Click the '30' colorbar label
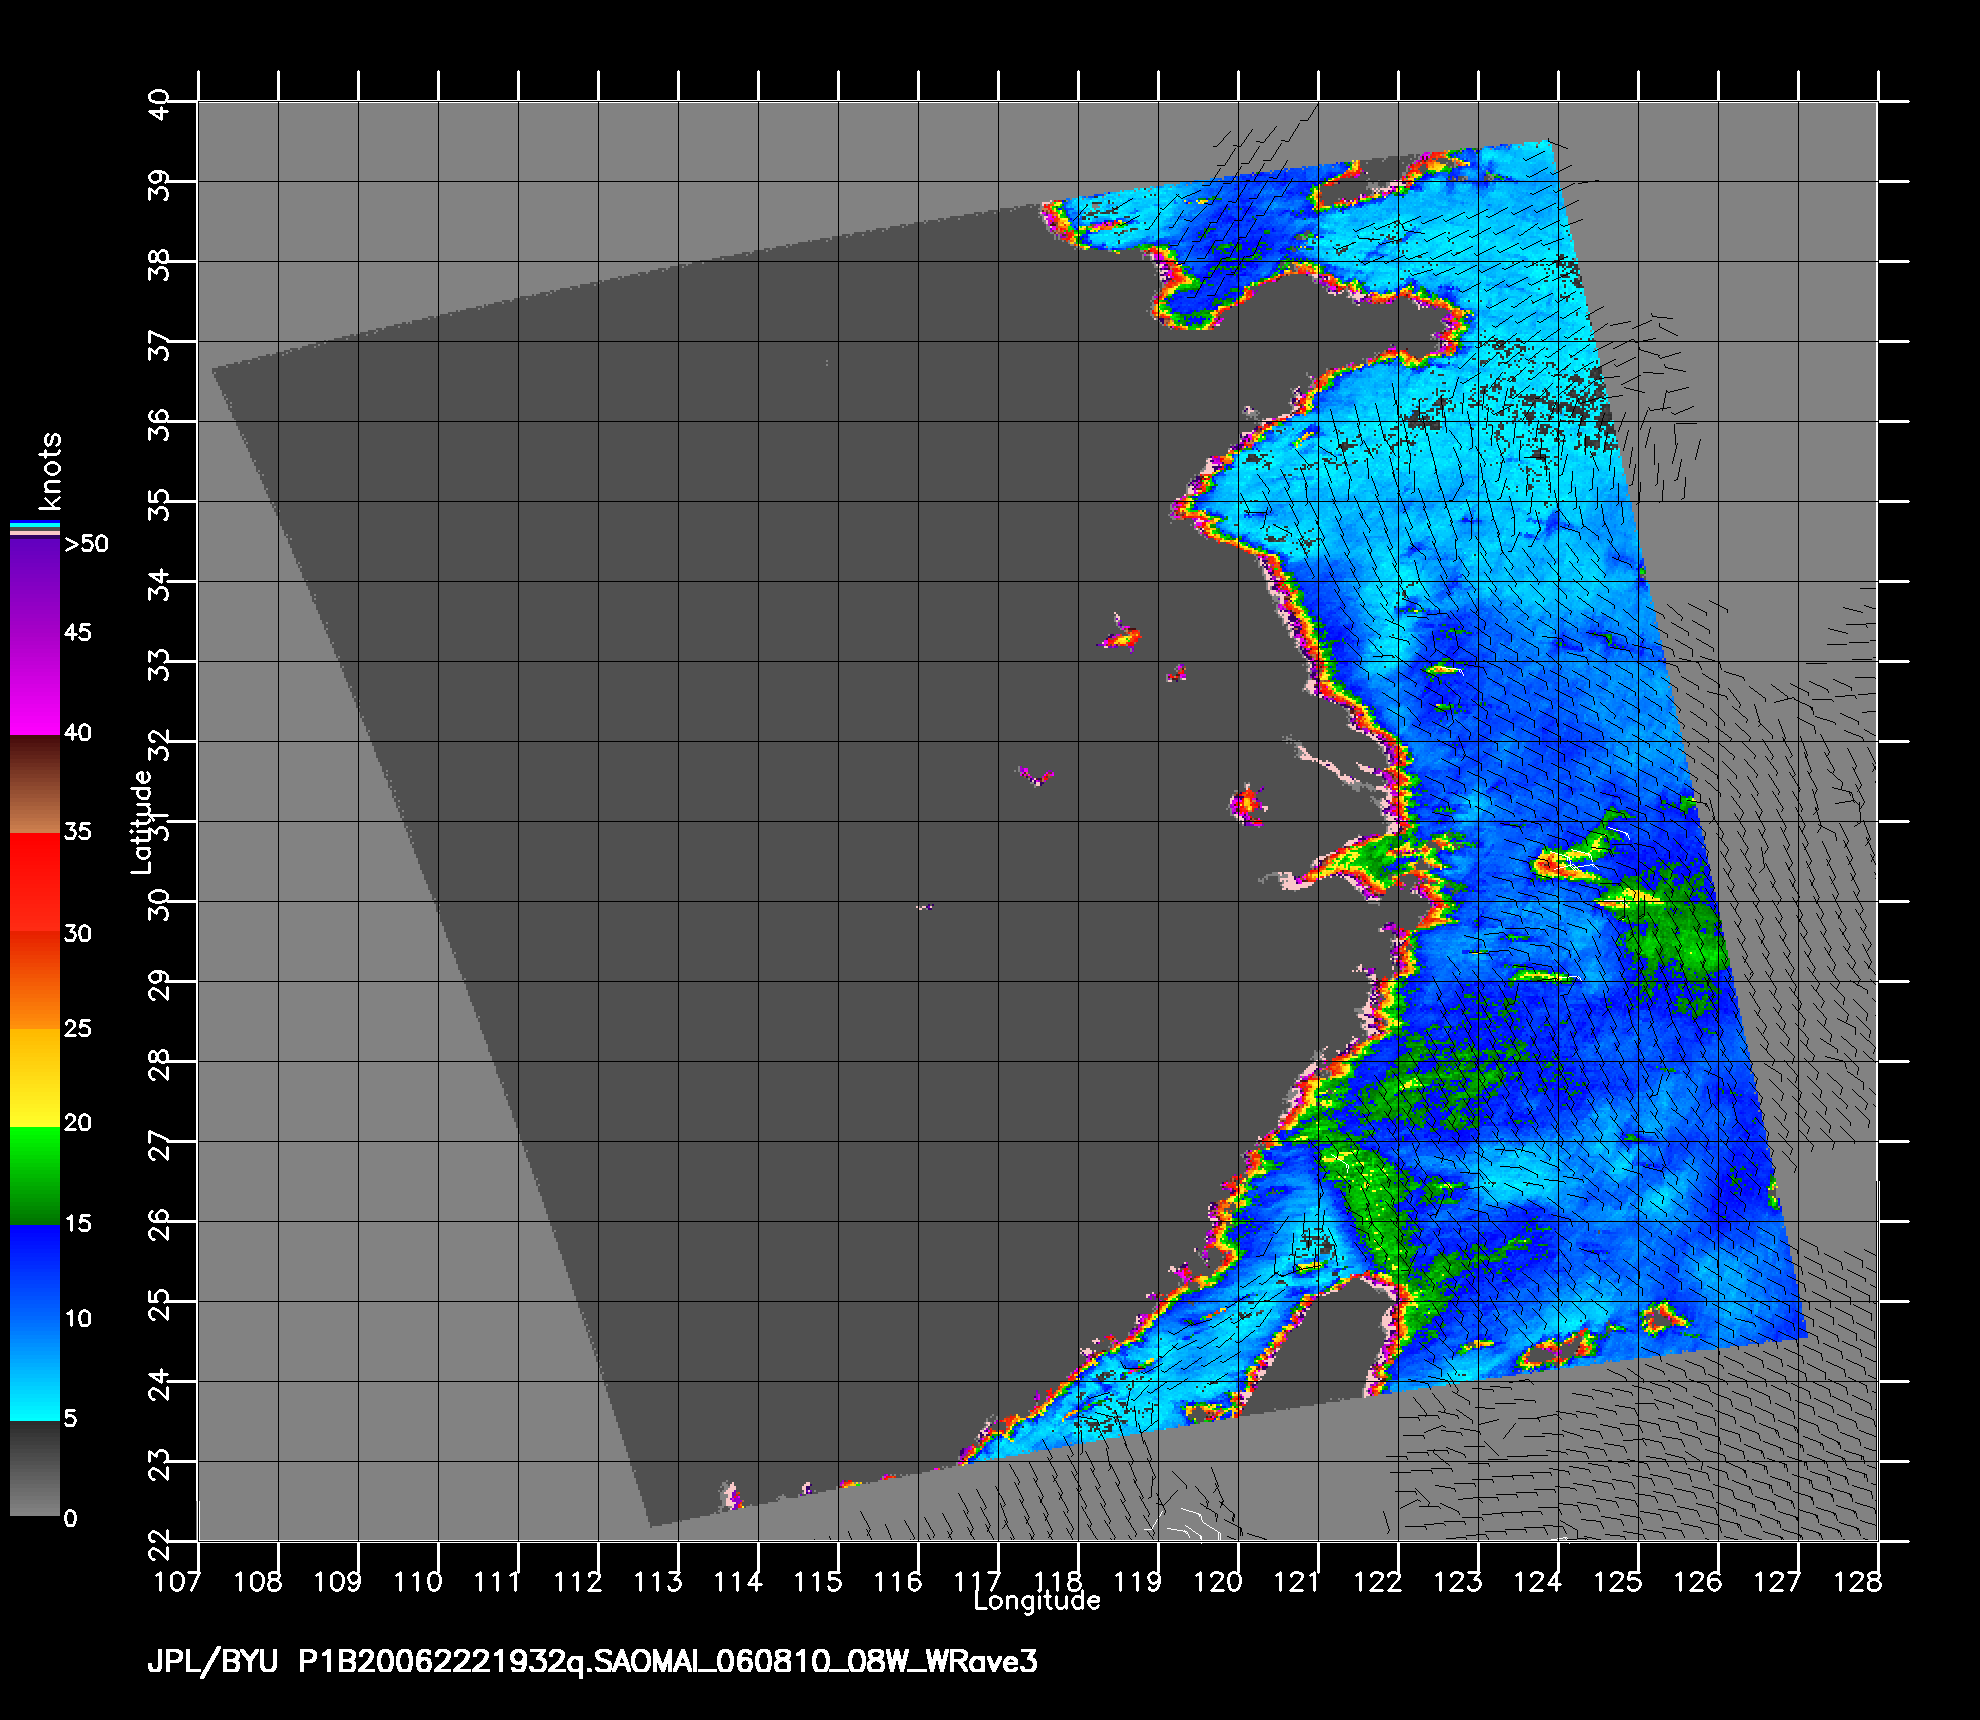 click(x=77, y=933)
